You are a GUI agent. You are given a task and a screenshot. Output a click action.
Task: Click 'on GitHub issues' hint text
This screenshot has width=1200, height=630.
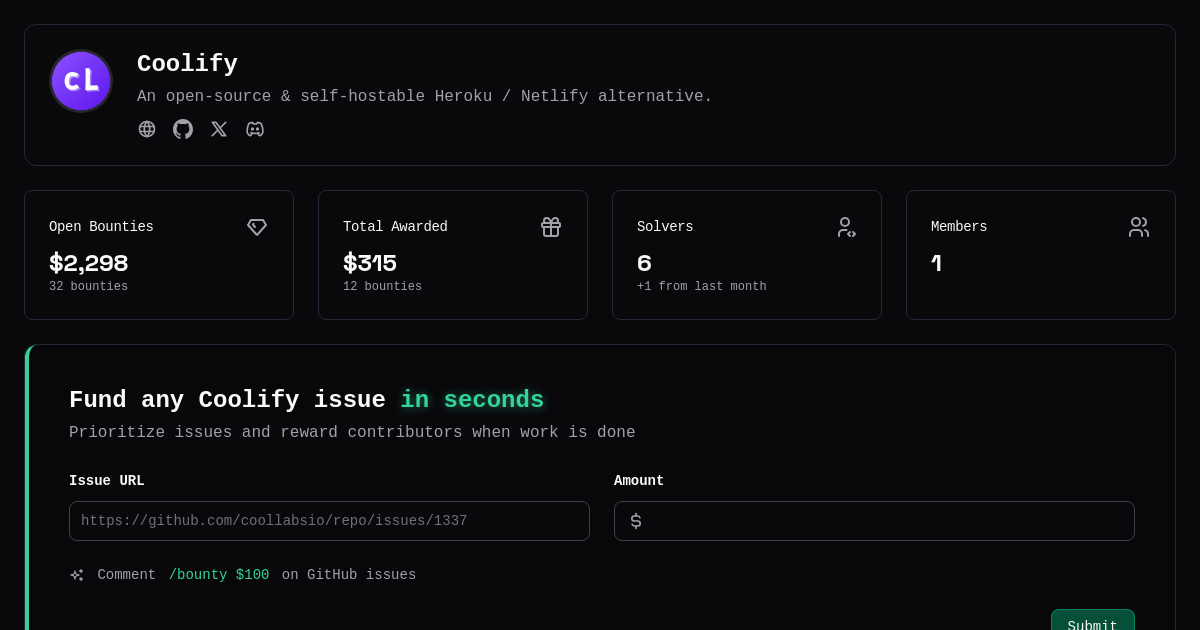[349, 575]
